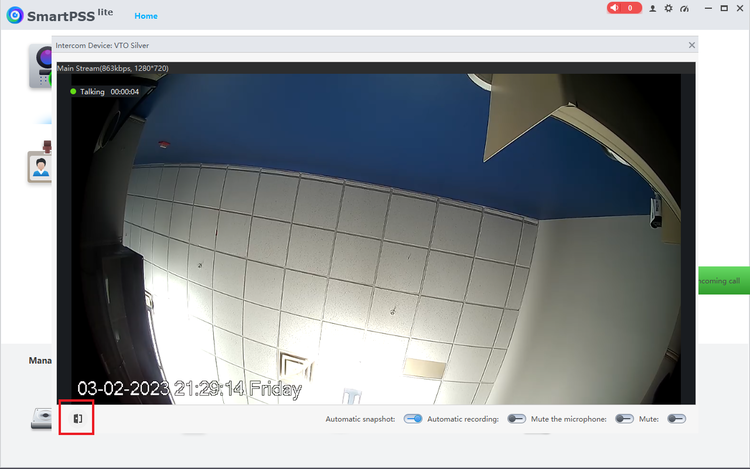The image size is (750, 469).
Task: Click the Main Stream bitrate label
Action: (x=113, y=68)
